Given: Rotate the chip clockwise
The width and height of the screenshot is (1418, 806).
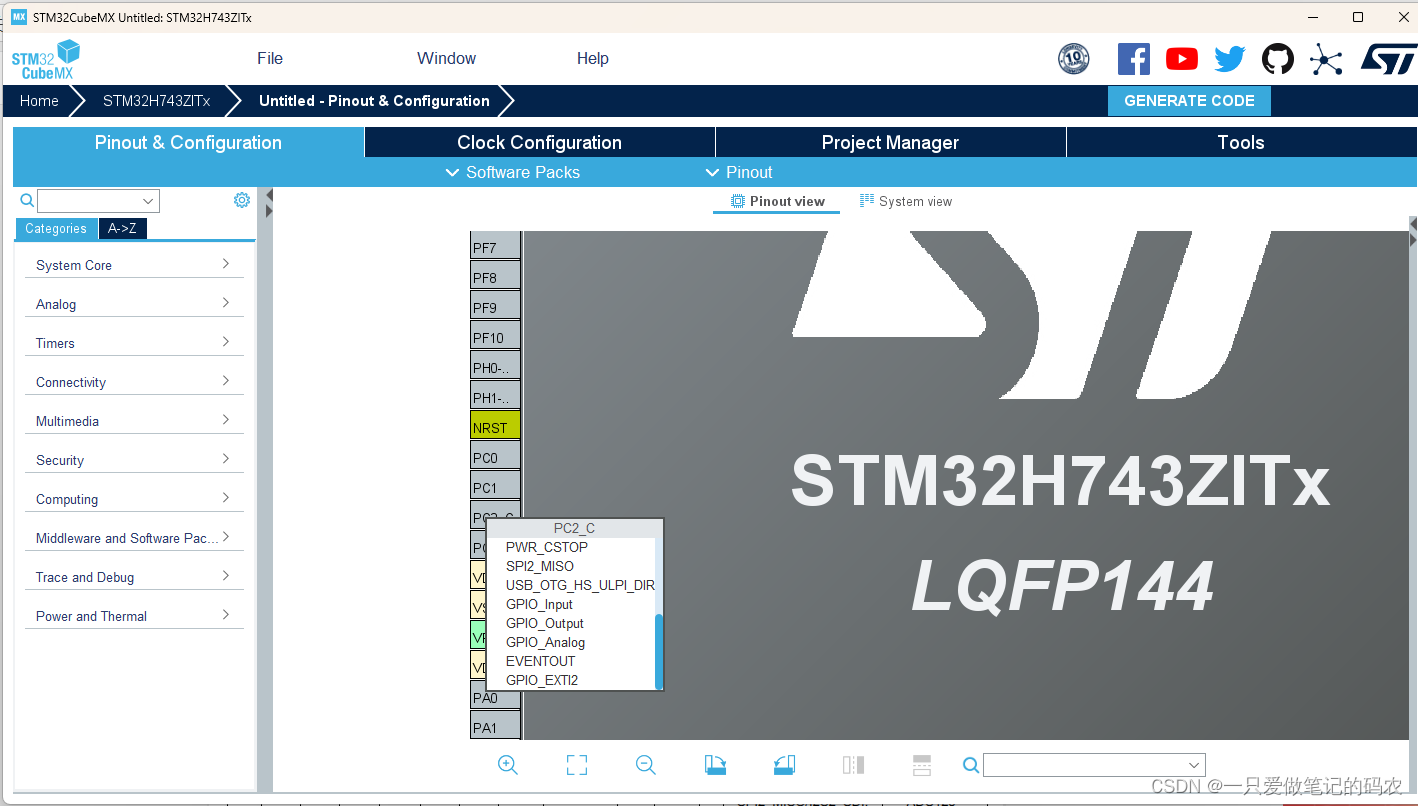Looking at the screenshot, I should (x=715, y=765).
